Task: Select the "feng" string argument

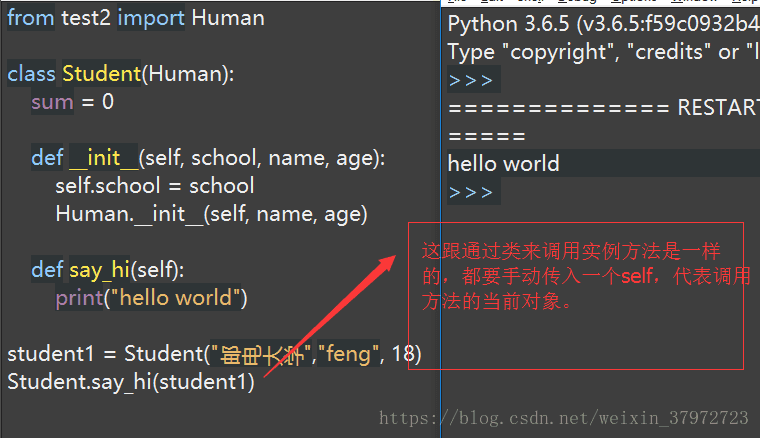Action: pyautogui.click(x=348, y=354)
